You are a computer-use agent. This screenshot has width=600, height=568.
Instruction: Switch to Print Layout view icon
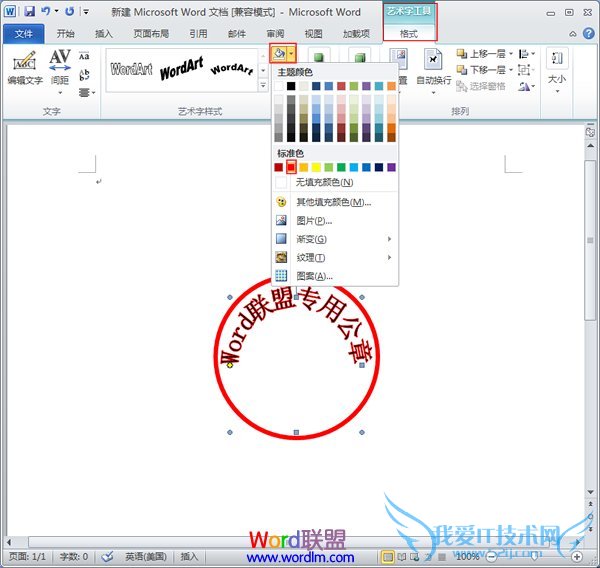point(387,557)
